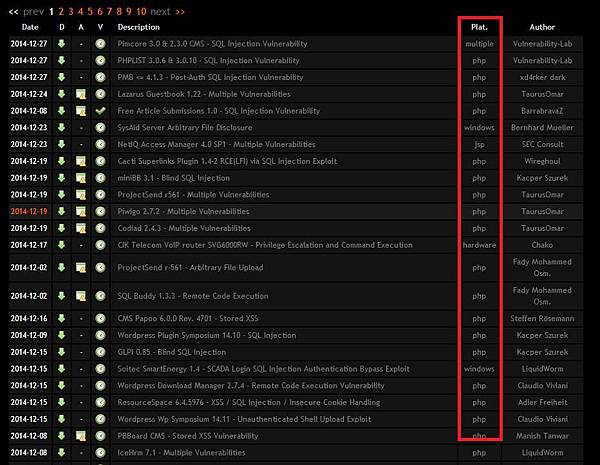Get vulnerable app for SQL Buddy 1.3.3
The image size is (600, 465).
click(81, 296)
